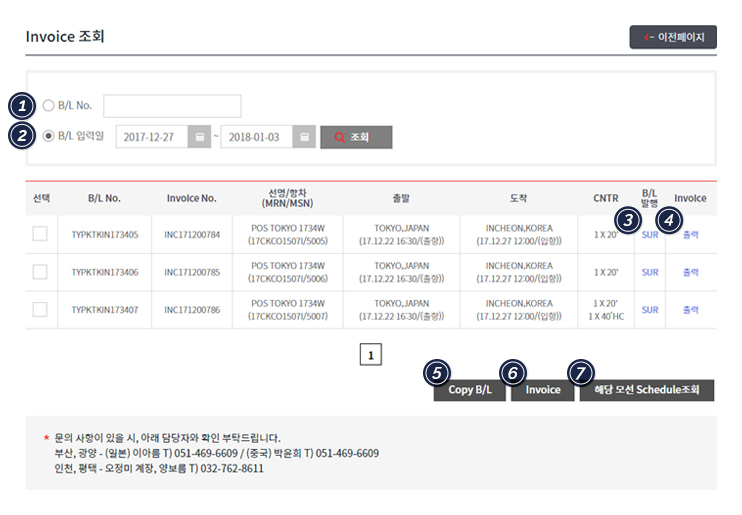Select page 1 in pagination

point(370,355)
